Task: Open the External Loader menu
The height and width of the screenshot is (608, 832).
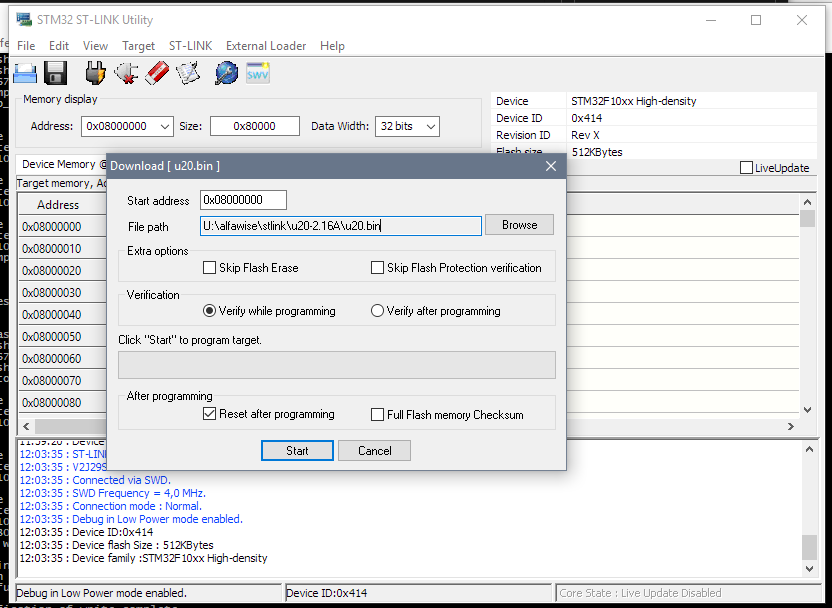Action: pyautogui.click(x=266, y=46)
